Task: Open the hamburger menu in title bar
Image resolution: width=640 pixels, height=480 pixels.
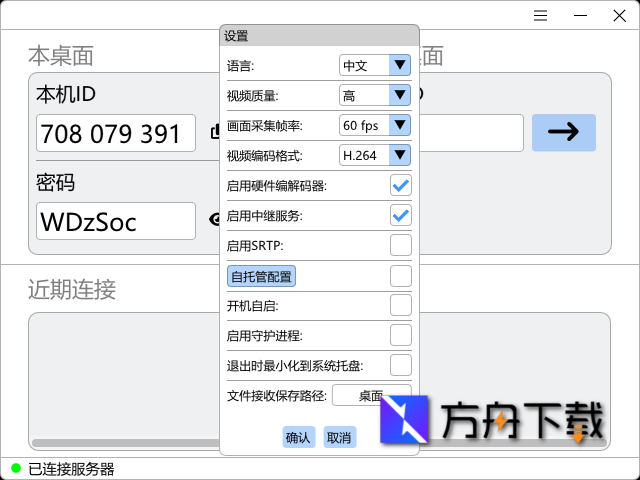Action: click(x=540, y=16)
